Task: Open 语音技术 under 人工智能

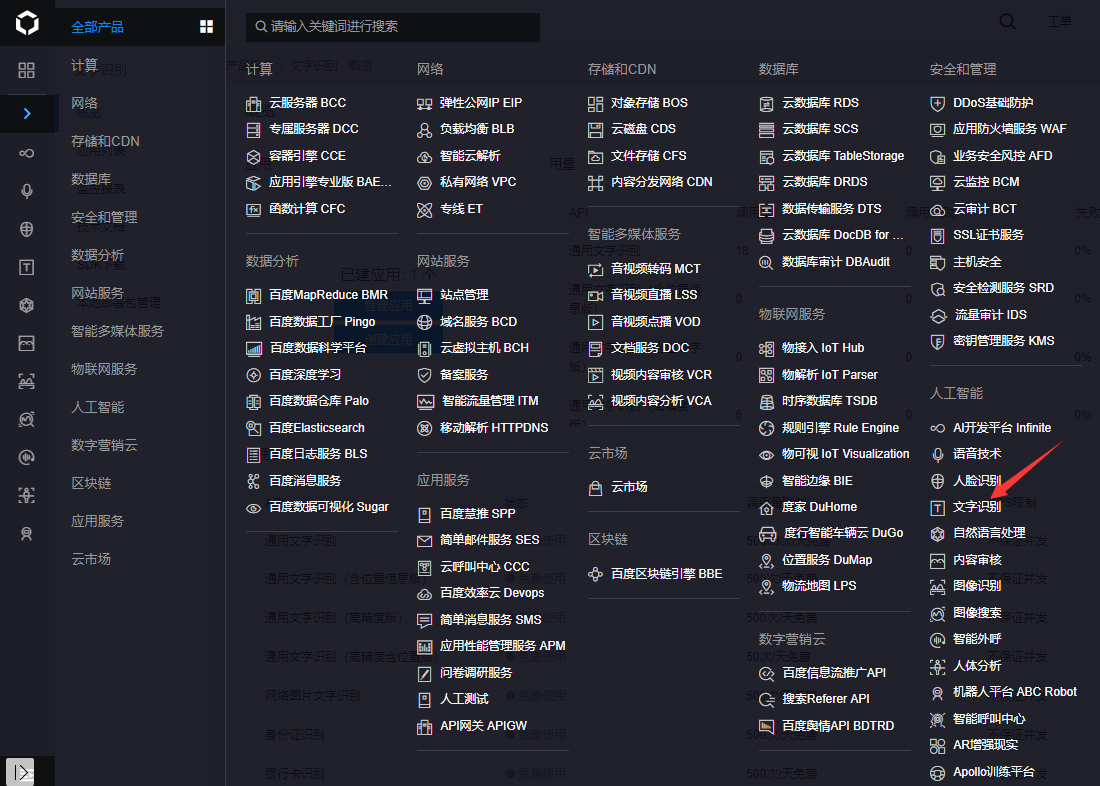Action: [x=977, y=454]
